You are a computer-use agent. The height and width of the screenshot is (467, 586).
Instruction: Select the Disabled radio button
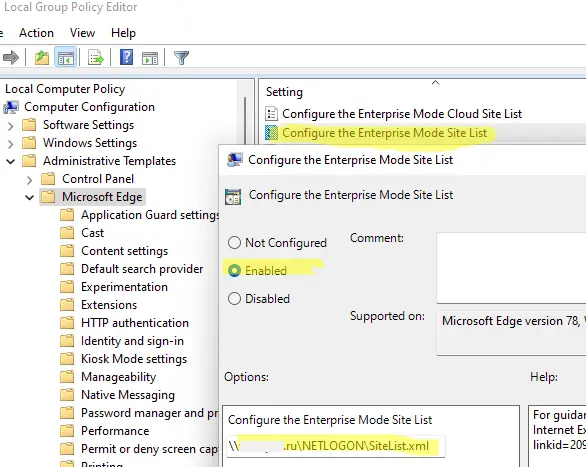(234, 299)
